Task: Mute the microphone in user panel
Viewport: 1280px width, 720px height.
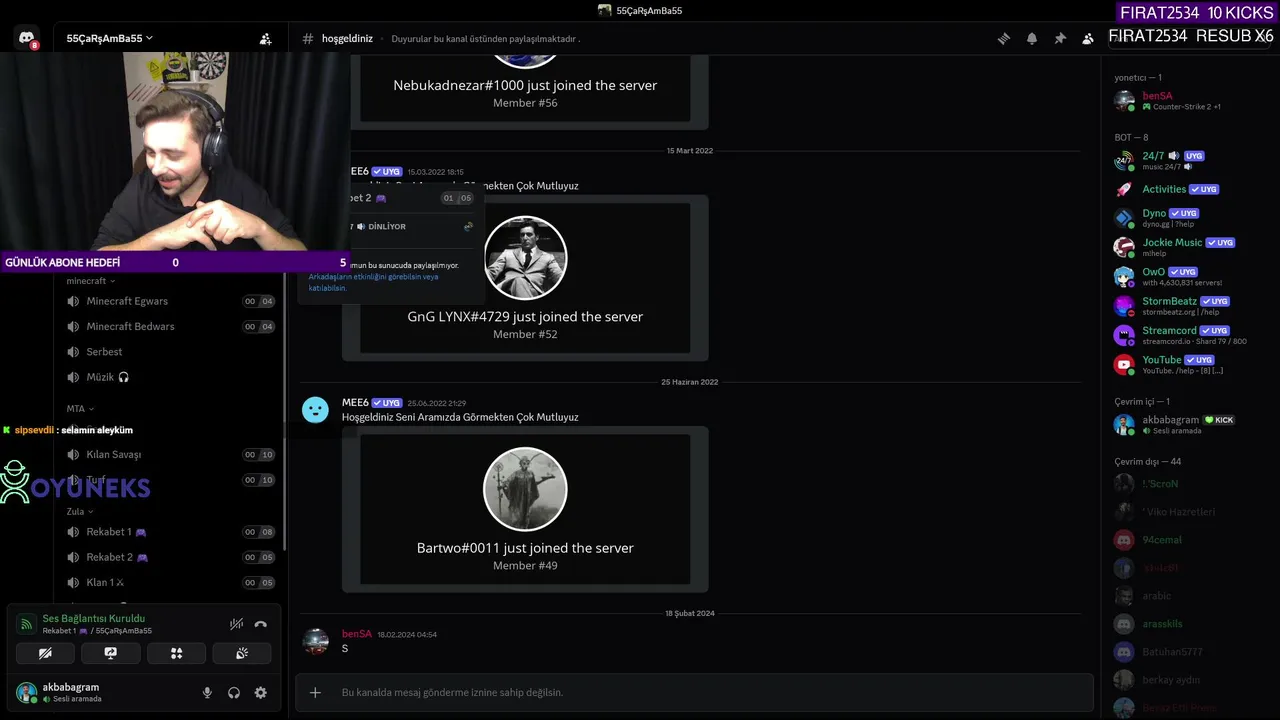Action: [x=207, y=693]
